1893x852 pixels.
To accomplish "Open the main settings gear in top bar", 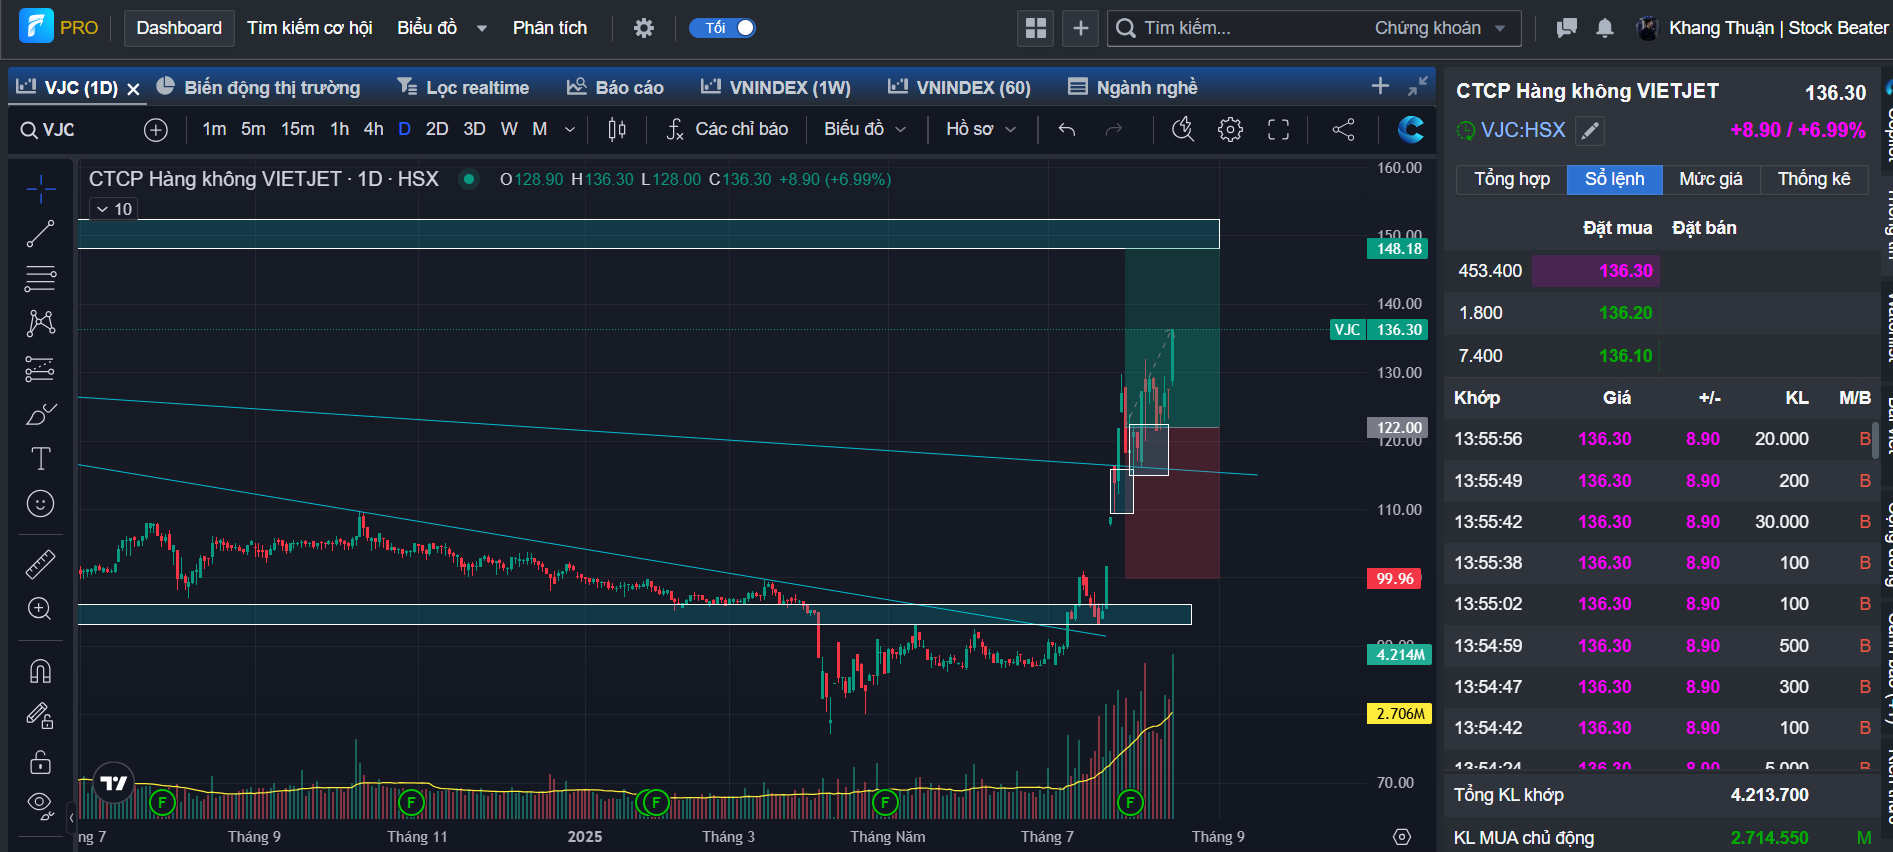I will (x=644, y=28).
